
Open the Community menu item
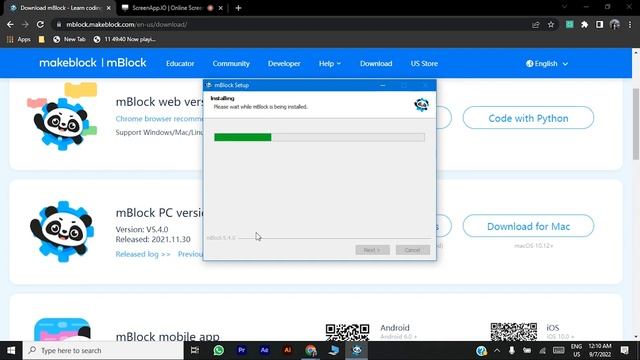231,64
